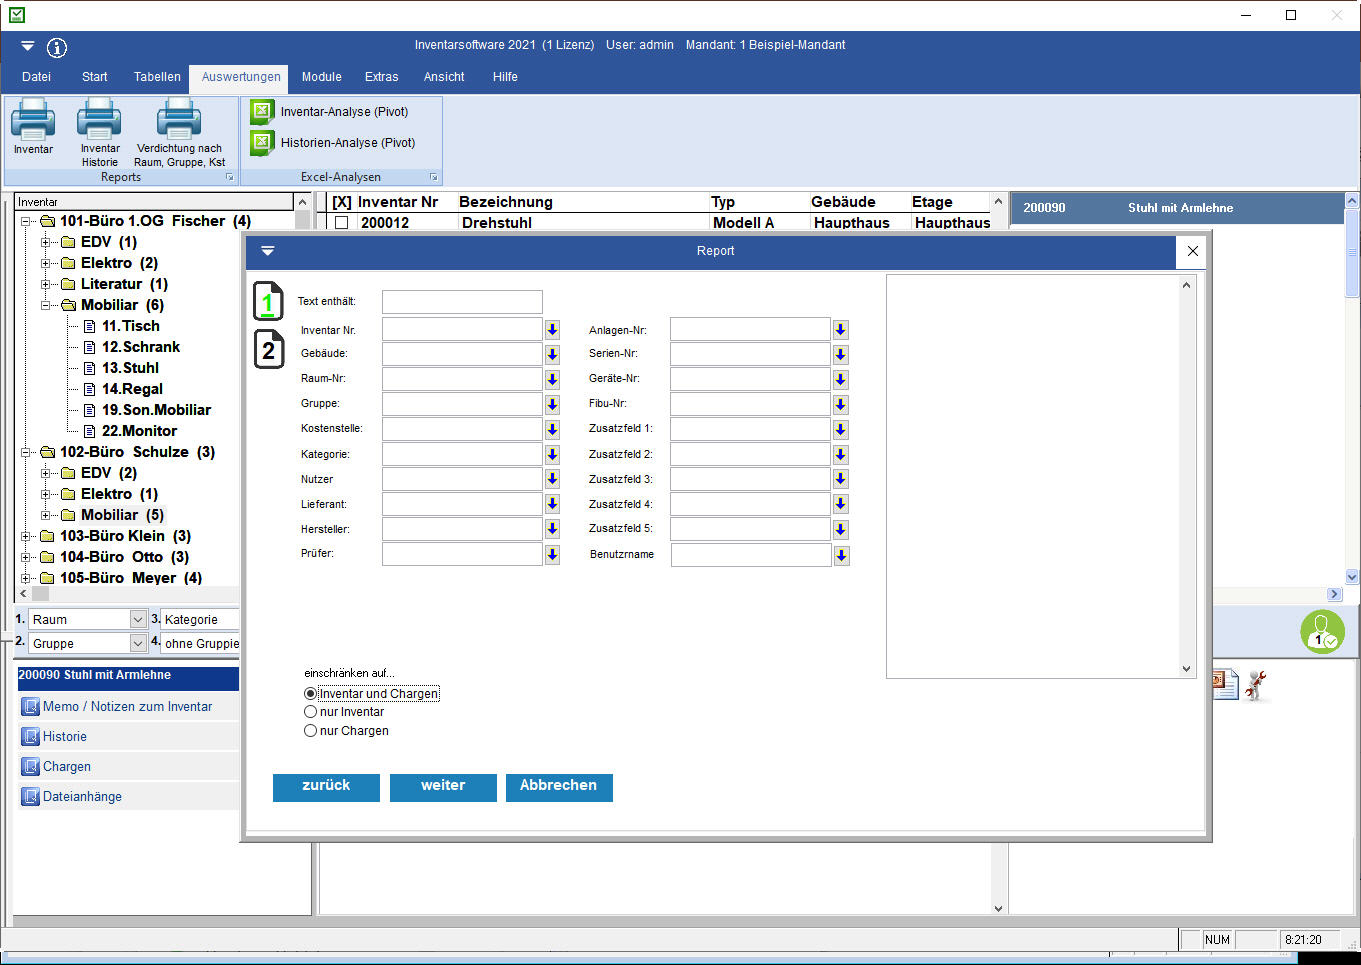
Task: Click into the 'Text enthält' input field
Action: [x=462, y=302]
